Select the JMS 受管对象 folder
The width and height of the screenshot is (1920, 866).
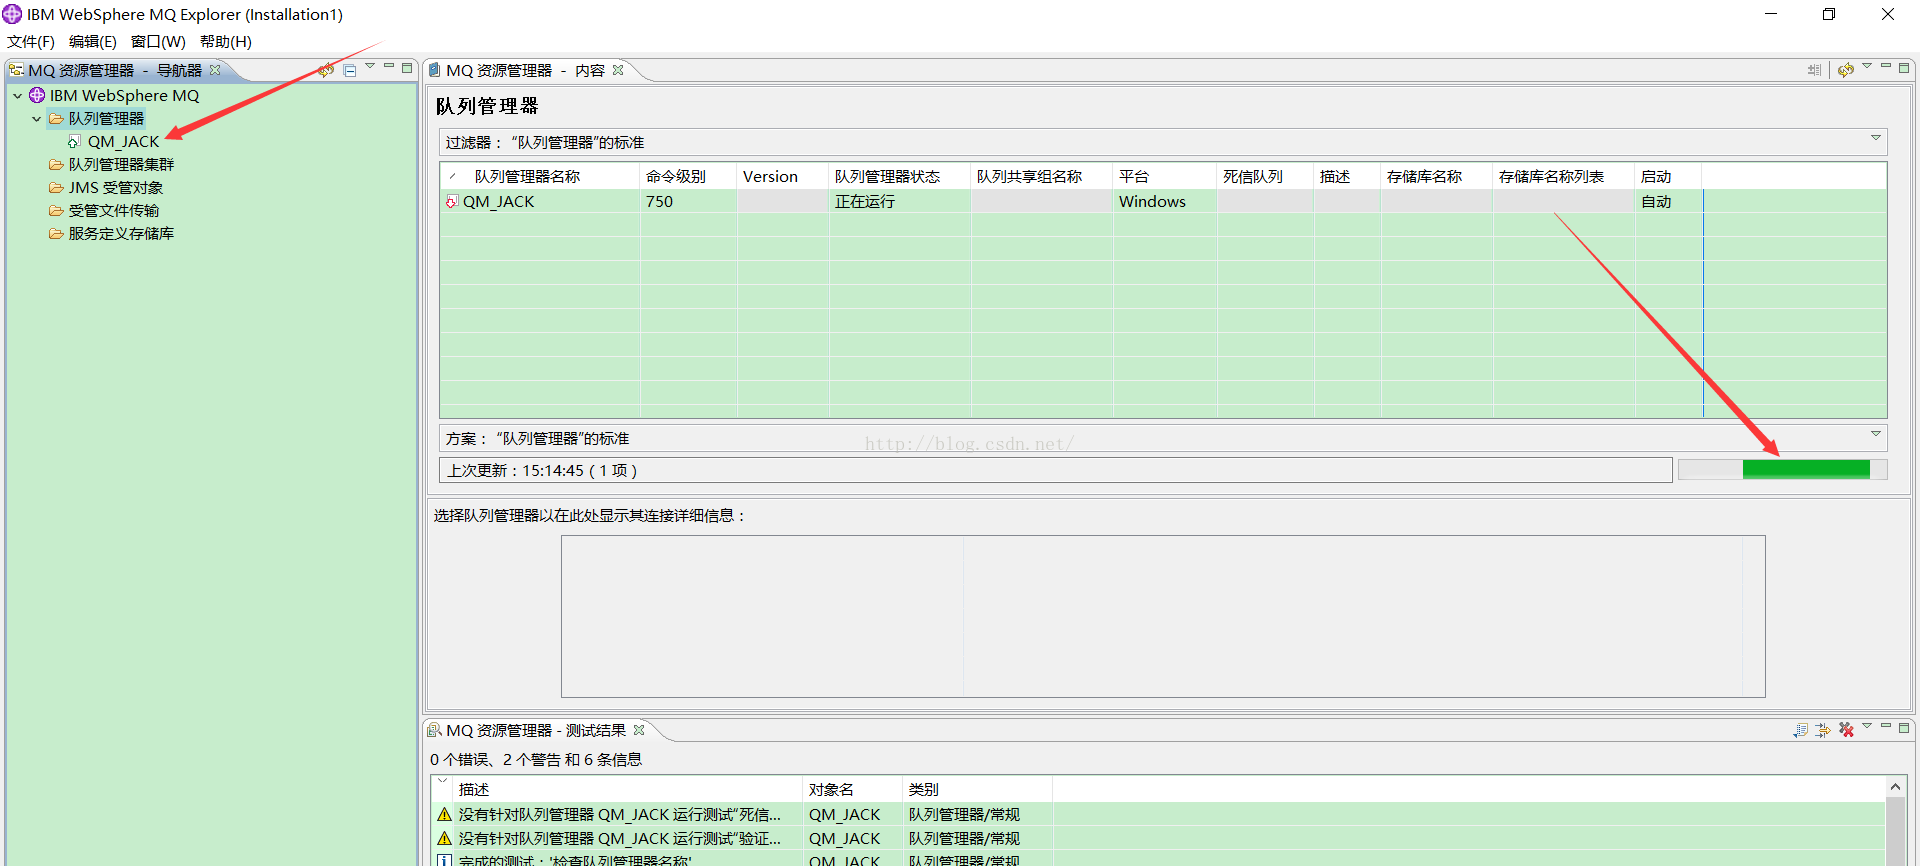click(116, 187)
